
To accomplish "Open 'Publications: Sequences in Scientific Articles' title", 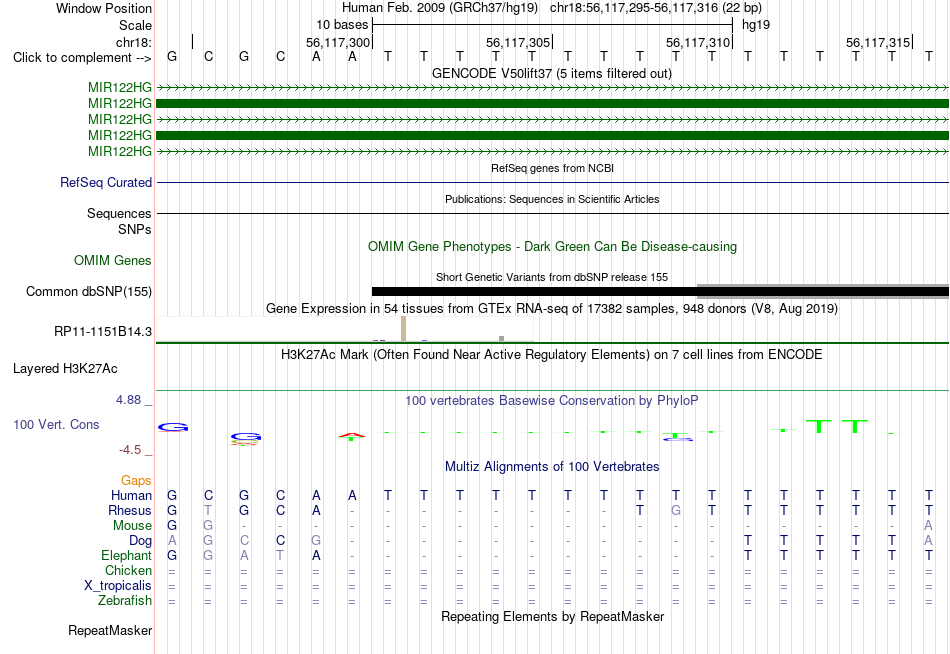I will click(552, 199).
